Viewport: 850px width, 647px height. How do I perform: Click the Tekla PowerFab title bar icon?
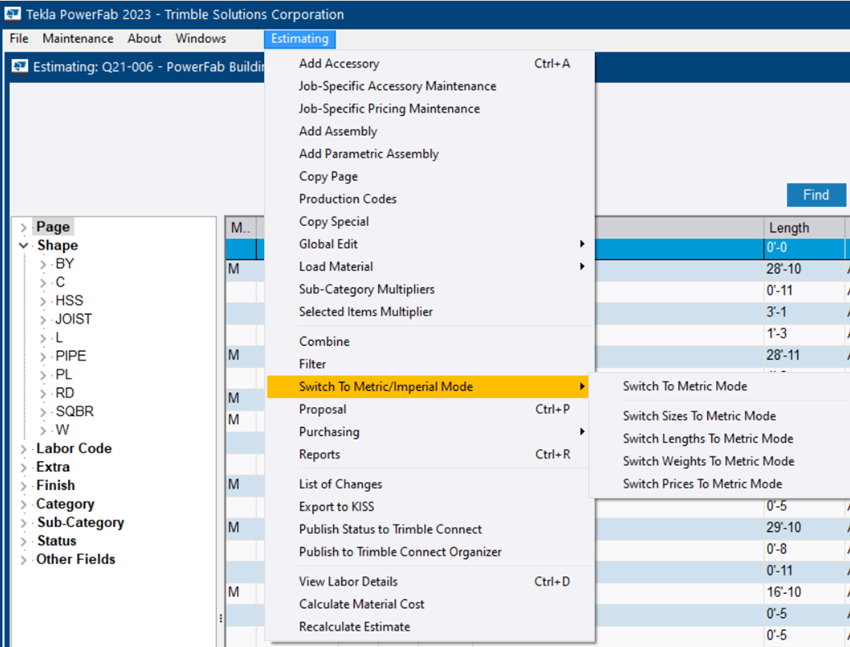point(11,14)
